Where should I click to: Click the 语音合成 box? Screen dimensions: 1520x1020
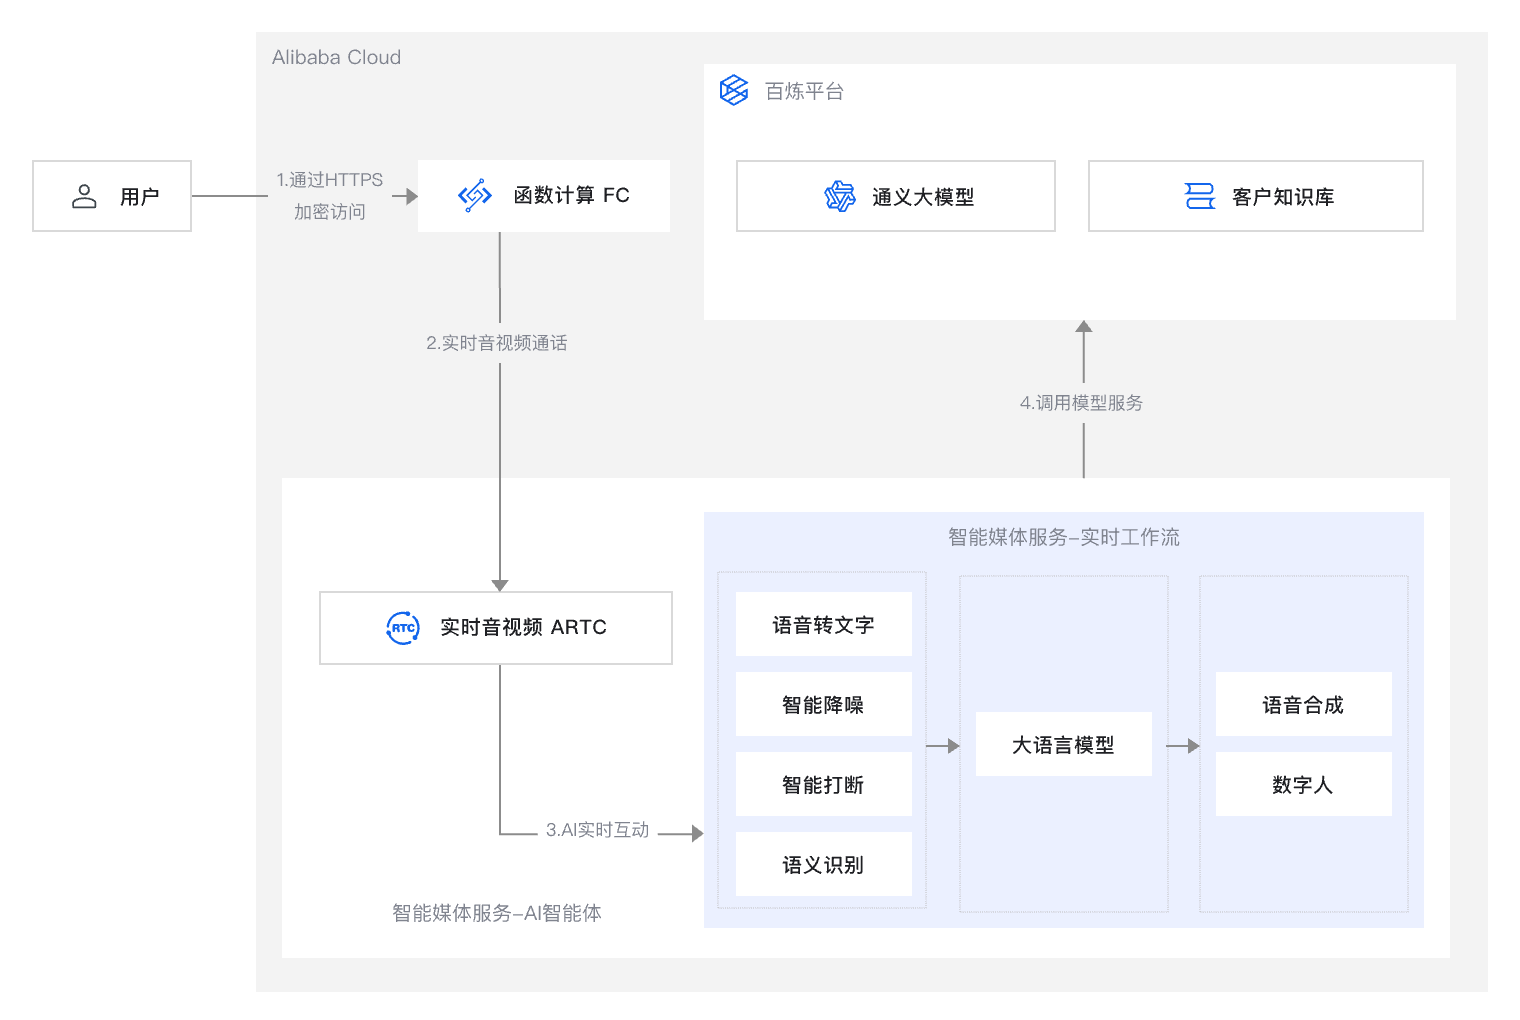click(x=1304, y=704)
